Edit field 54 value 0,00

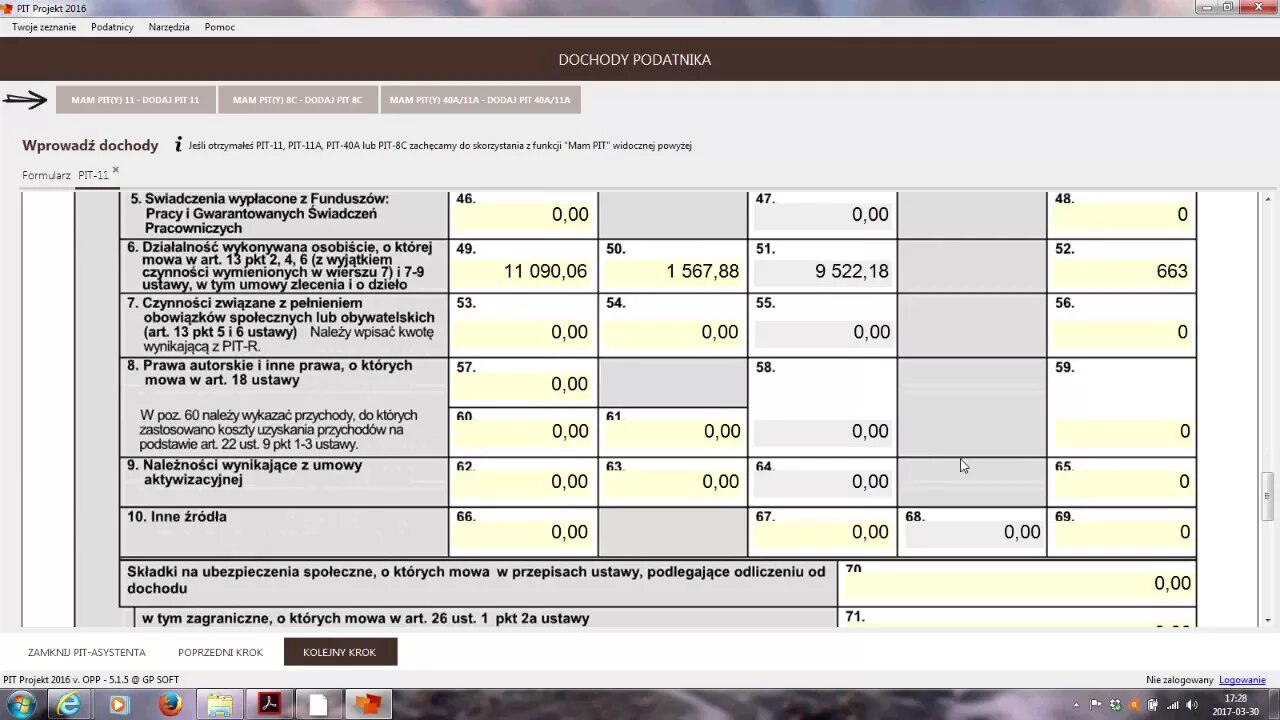[673, 332]
